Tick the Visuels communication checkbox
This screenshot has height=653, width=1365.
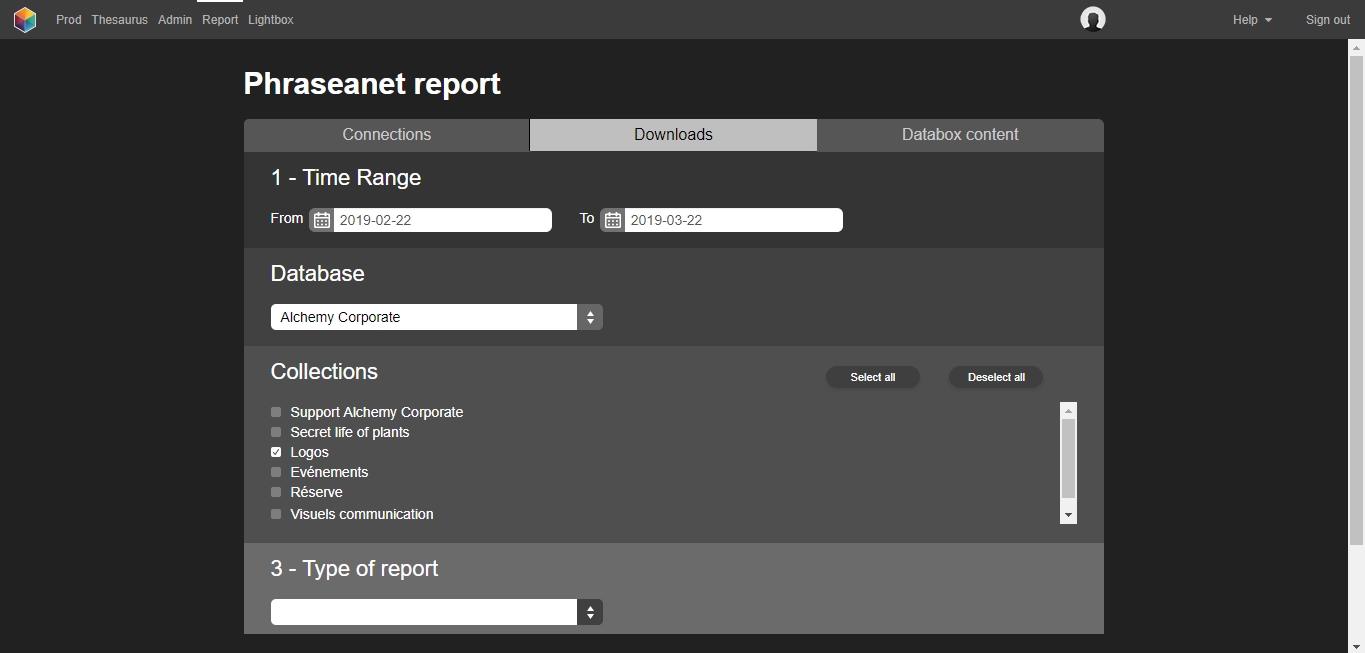pos(276,514)
